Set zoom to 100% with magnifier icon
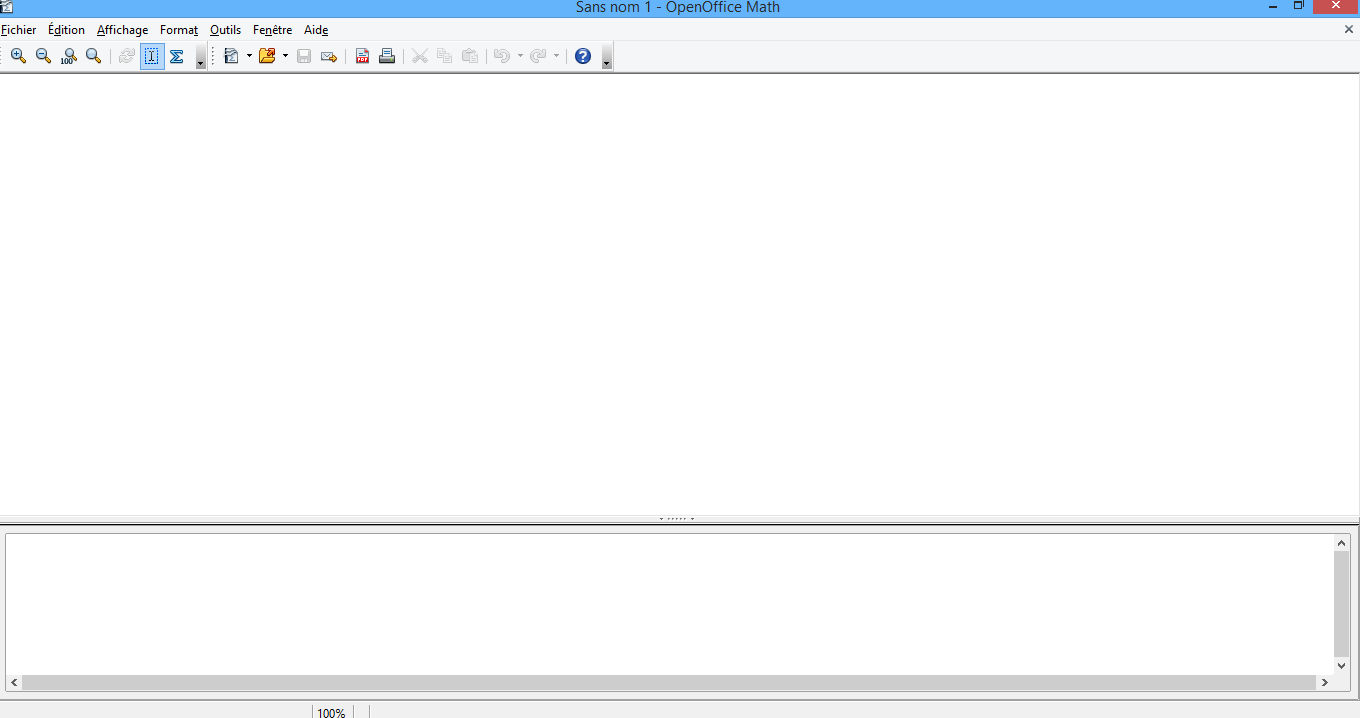Viewport: 1360px width, 718px height. tap(68, 56)
